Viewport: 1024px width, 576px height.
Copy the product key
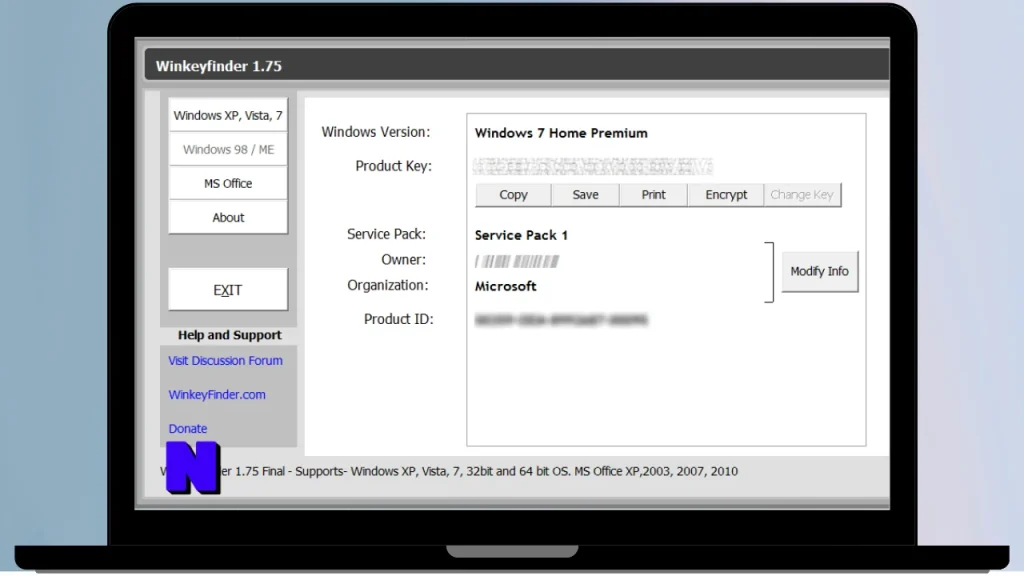pyautogui.click(x=513, y=195)
